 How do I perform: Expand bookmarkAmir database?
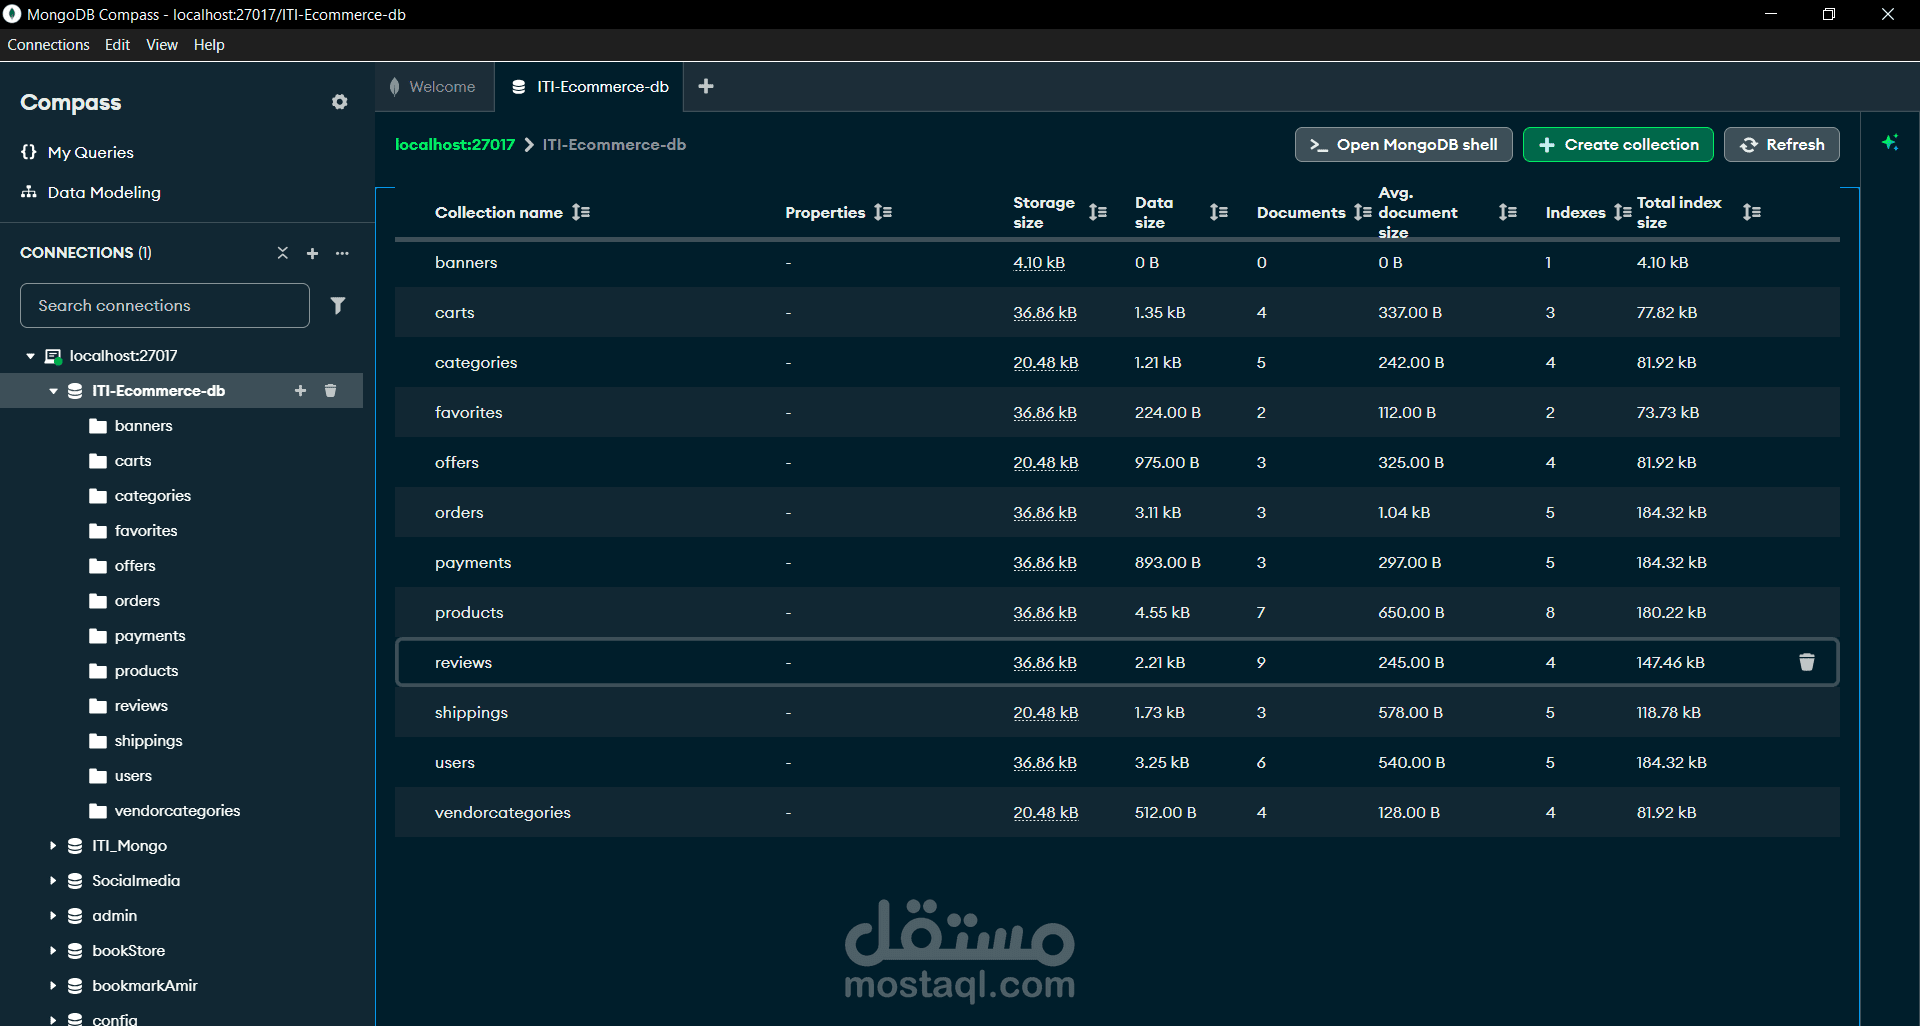pyautogui.click(x=53, y=986)
